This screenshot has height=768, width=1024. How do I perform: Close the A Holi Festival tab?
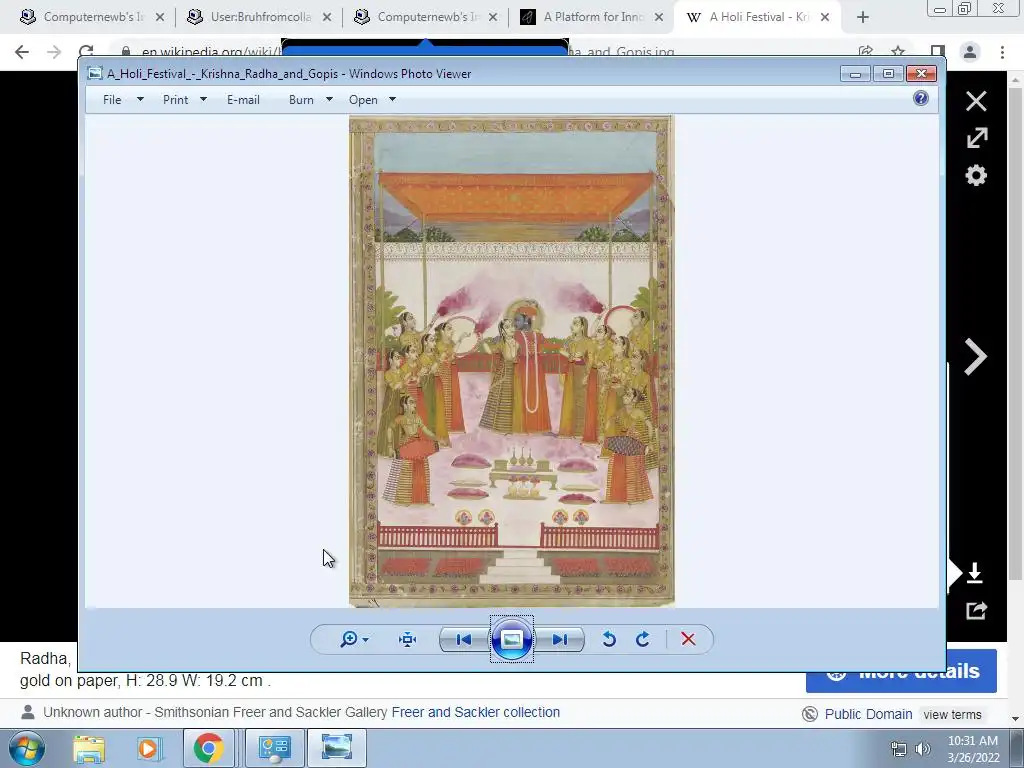(825, 18)
